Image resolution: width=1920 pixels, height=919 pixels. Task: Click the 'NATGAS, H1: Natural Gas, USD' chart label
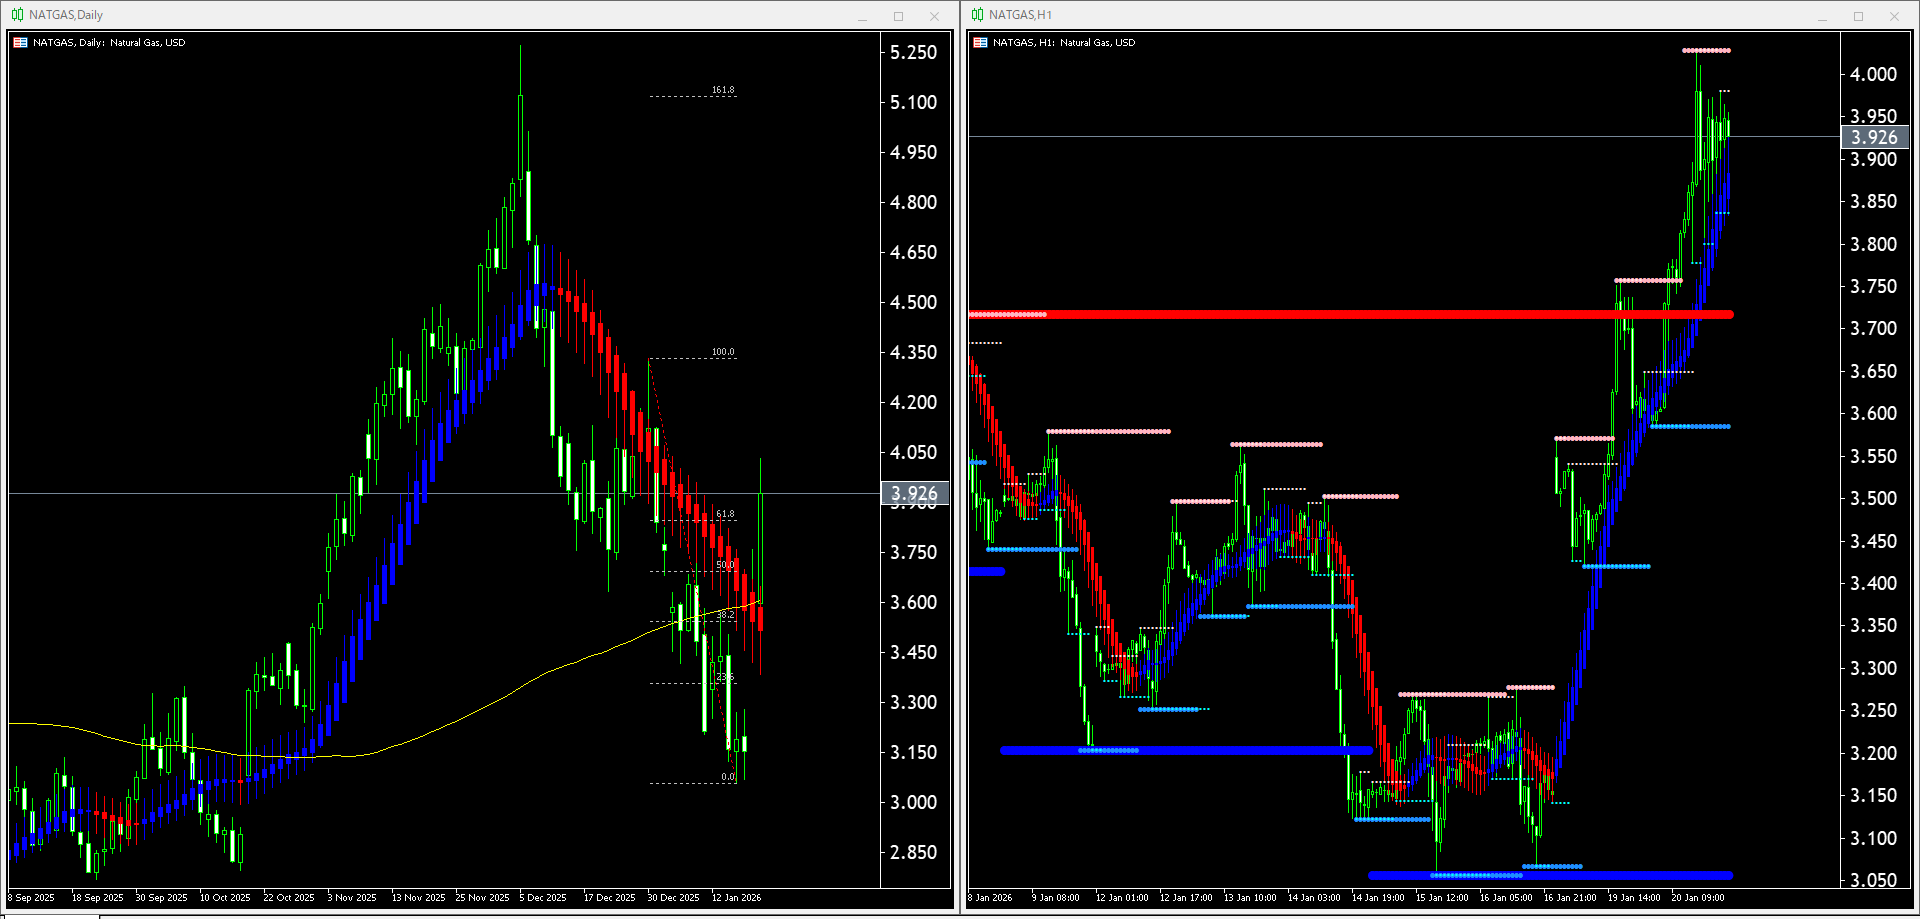click(x=1064, y=43)
